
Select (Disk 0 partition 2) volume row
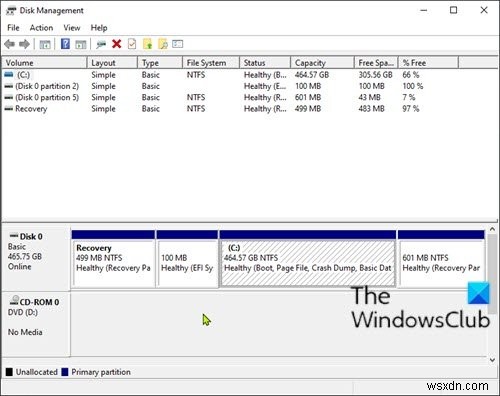pyautogui.click(x=230, y=86)
